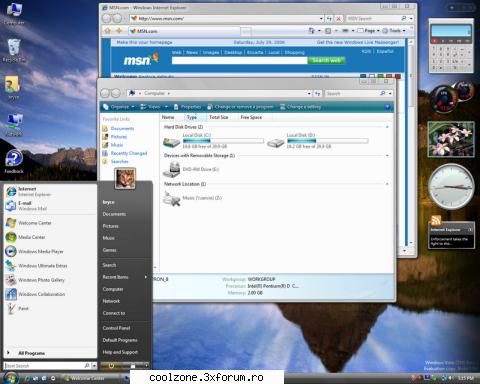Viewport: 480px width, 384px height.
Task: Click the user account picture on Start menu
Action: tap(125, 178)
